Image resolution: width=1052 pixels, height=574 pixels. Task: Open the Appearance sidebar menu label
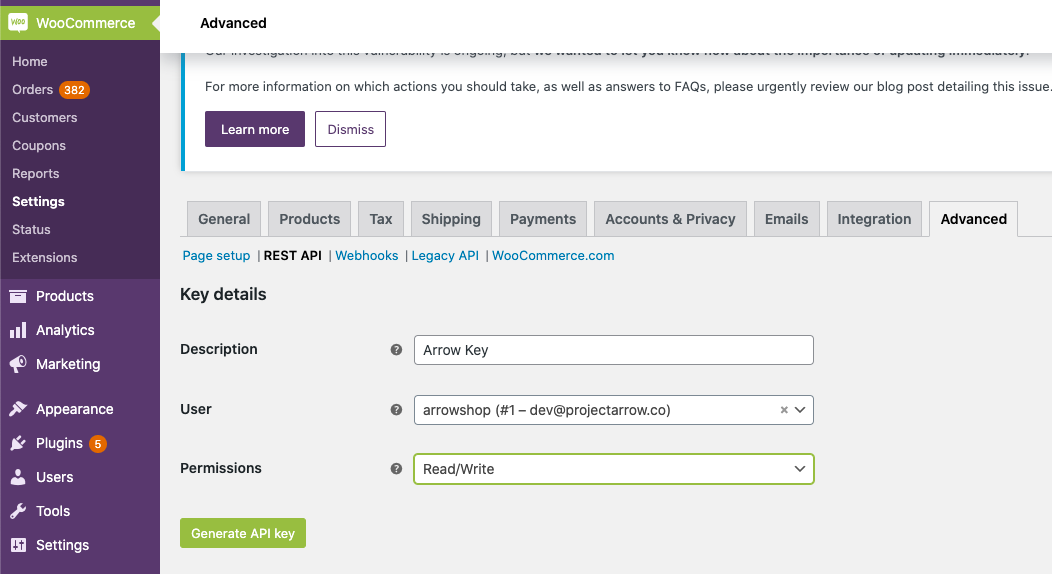click(74, 409)
